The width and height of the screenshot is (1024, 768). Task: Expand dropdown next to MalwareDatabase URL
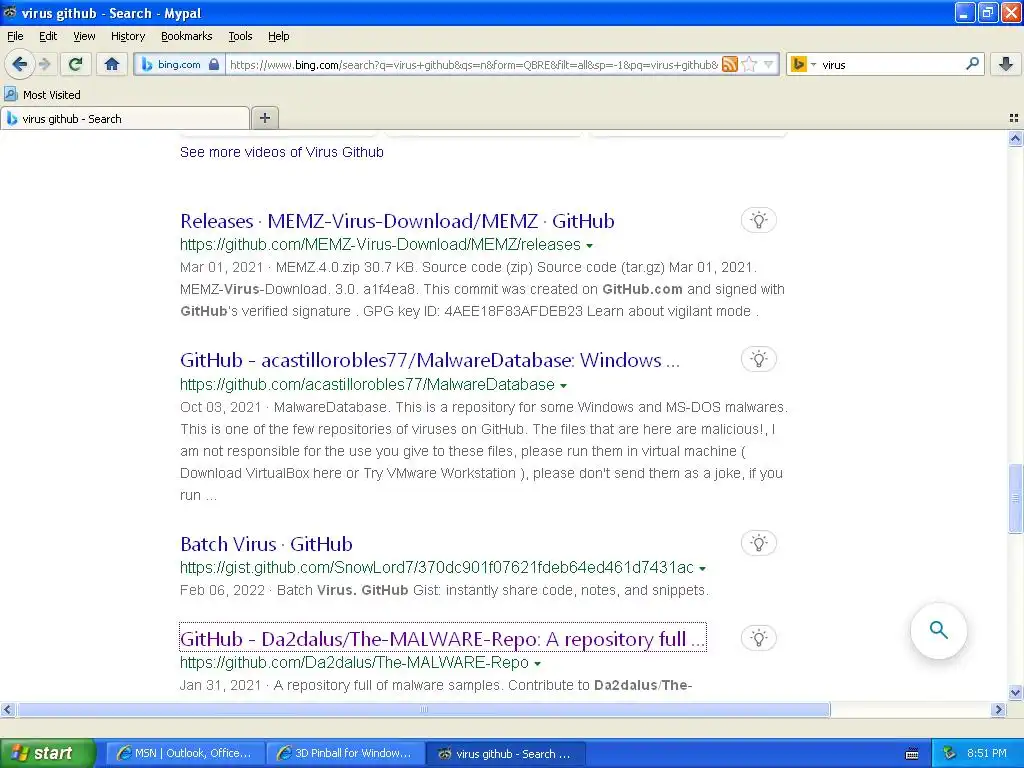point(564,385)
